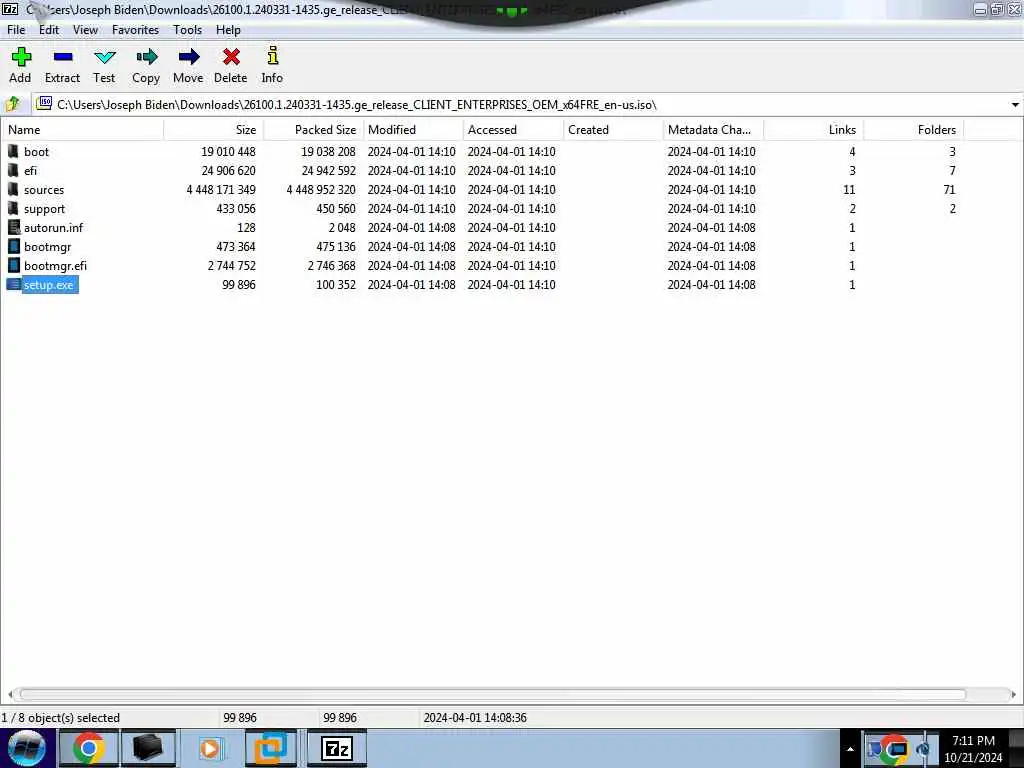Click the bootmgr.efi file name
1024x768 pixels.
[x=56, y=266]
